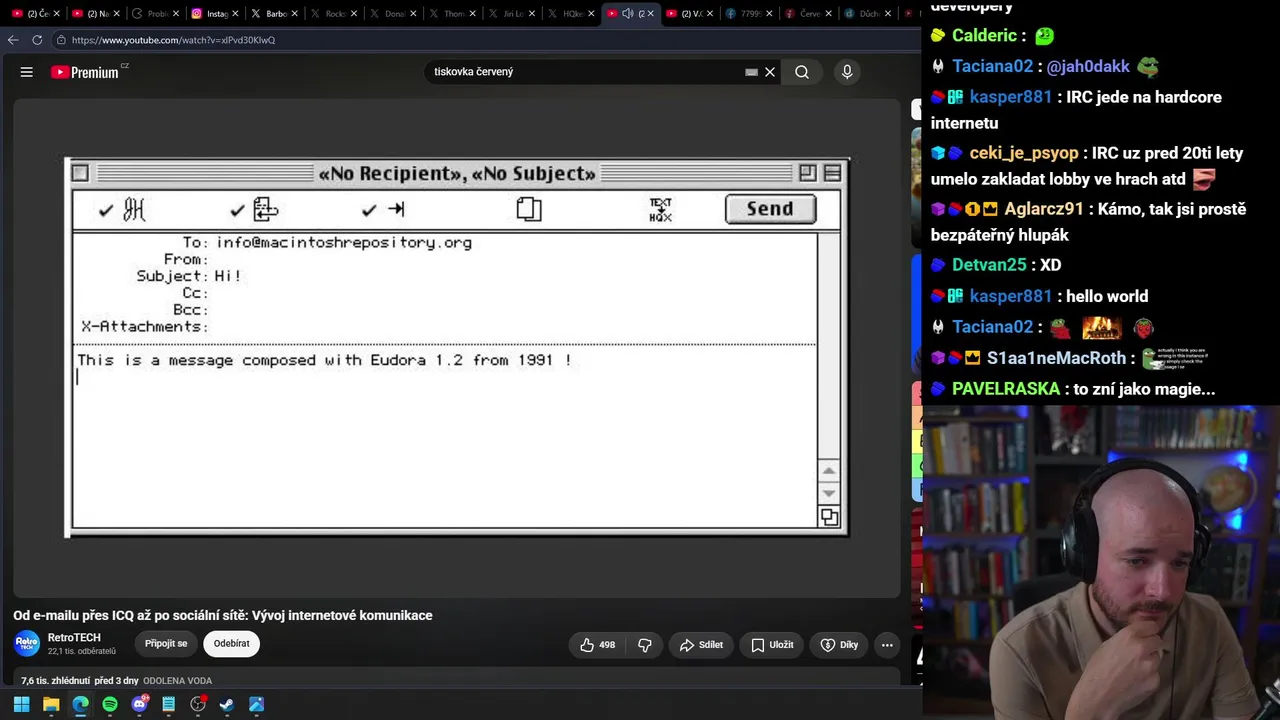Clear the search query with the X

(x=770, y=72)
